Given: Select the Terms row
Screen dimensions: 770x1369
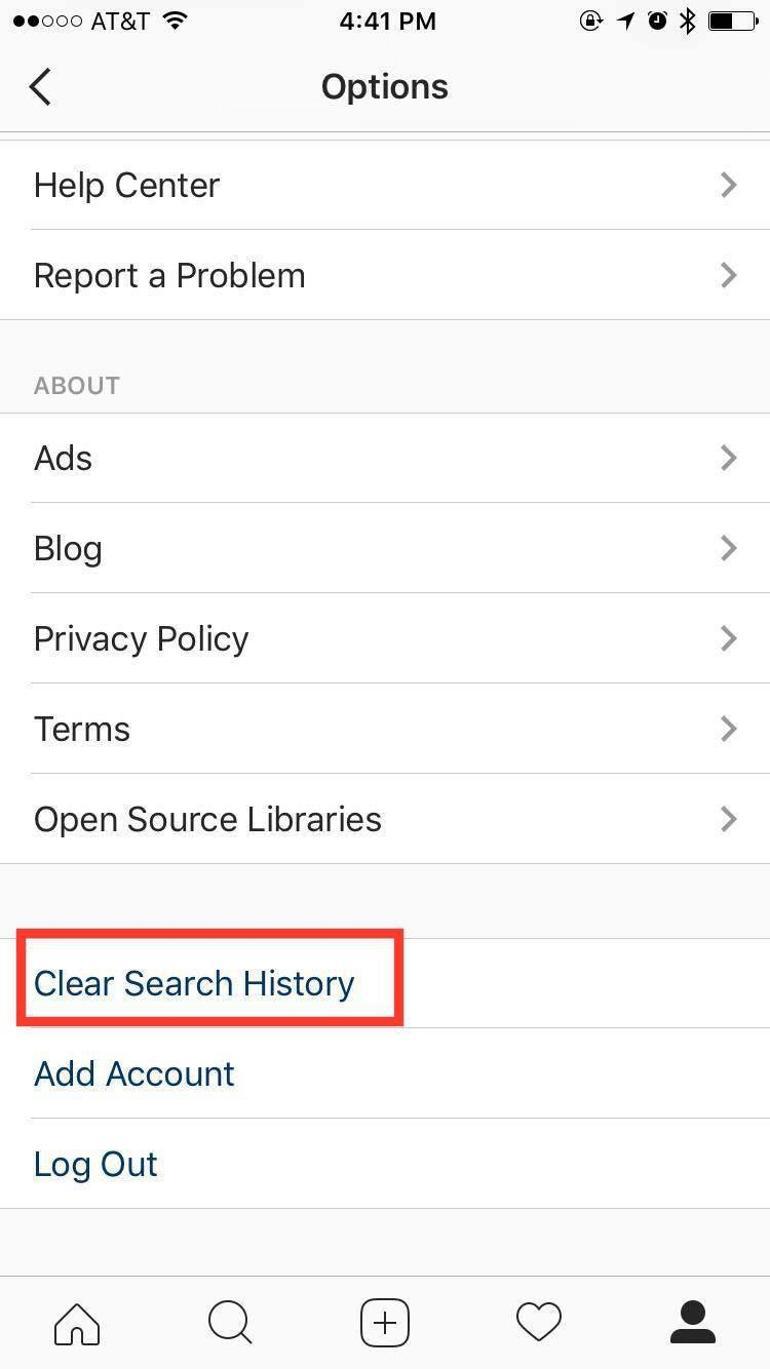Looking at the screenshot, I should click(385, 728).
